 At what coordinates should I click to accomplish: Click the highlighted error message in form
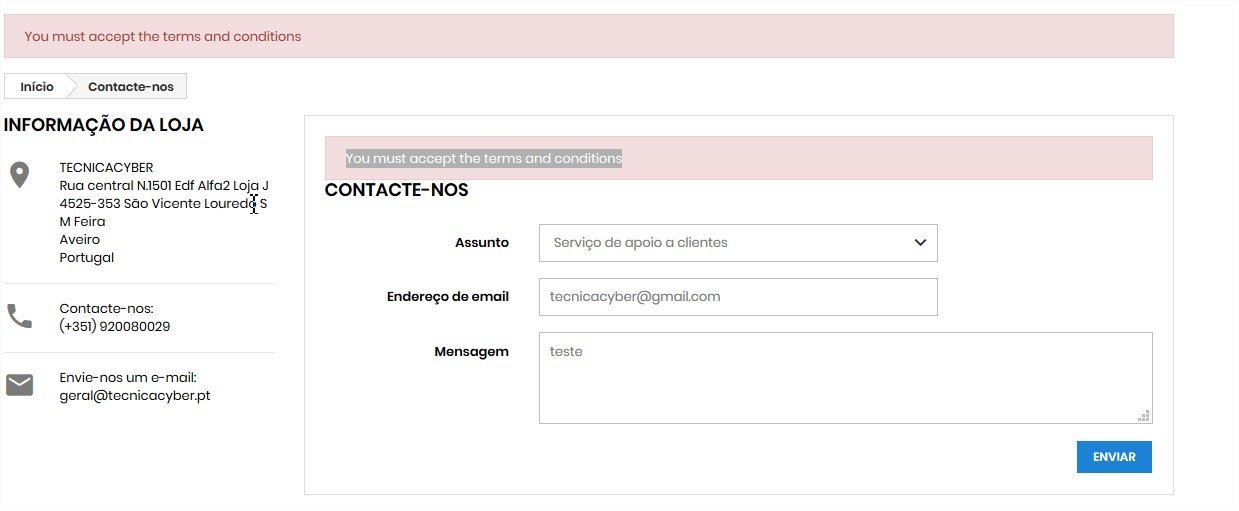tap(484, 158)
